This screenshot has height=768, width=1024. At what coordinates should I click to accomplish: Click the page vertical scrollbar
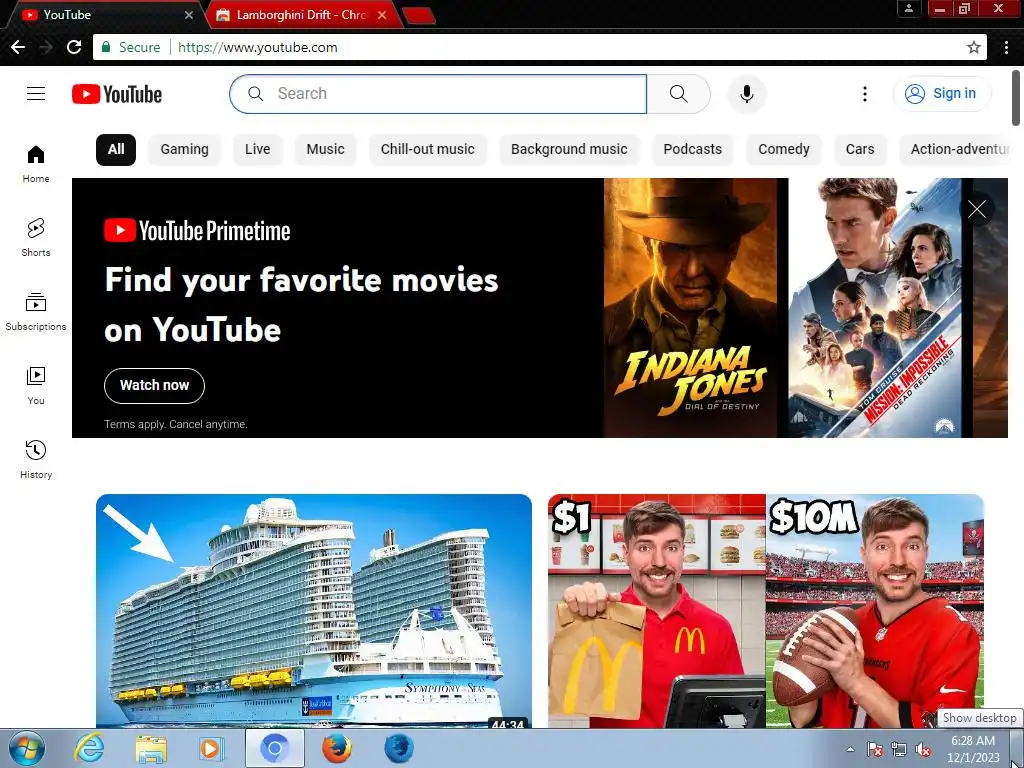1016,98
